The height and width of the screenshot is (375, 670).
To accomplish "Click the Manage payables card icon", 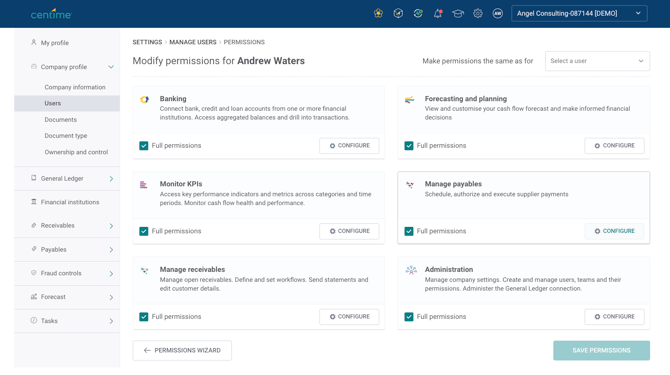I will click(x=410, y=185).
